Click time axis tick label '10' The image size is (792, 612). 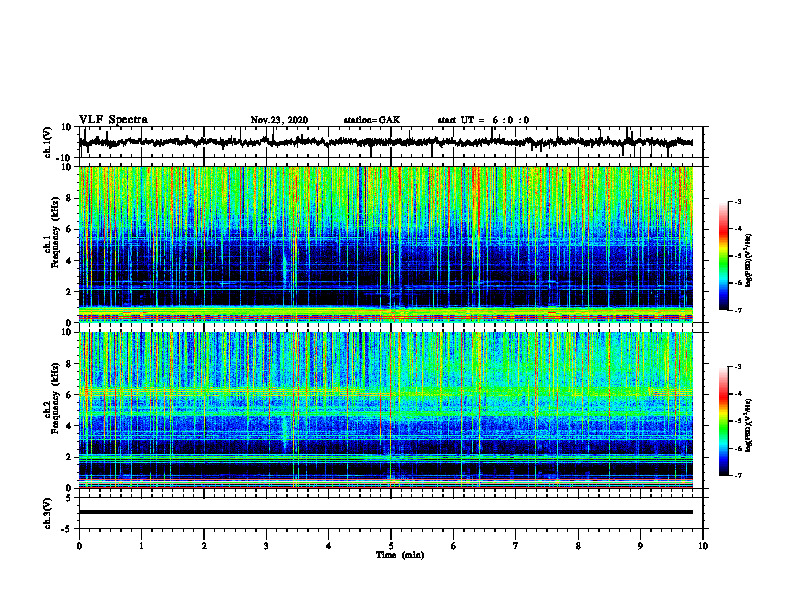tap(703, 546)
